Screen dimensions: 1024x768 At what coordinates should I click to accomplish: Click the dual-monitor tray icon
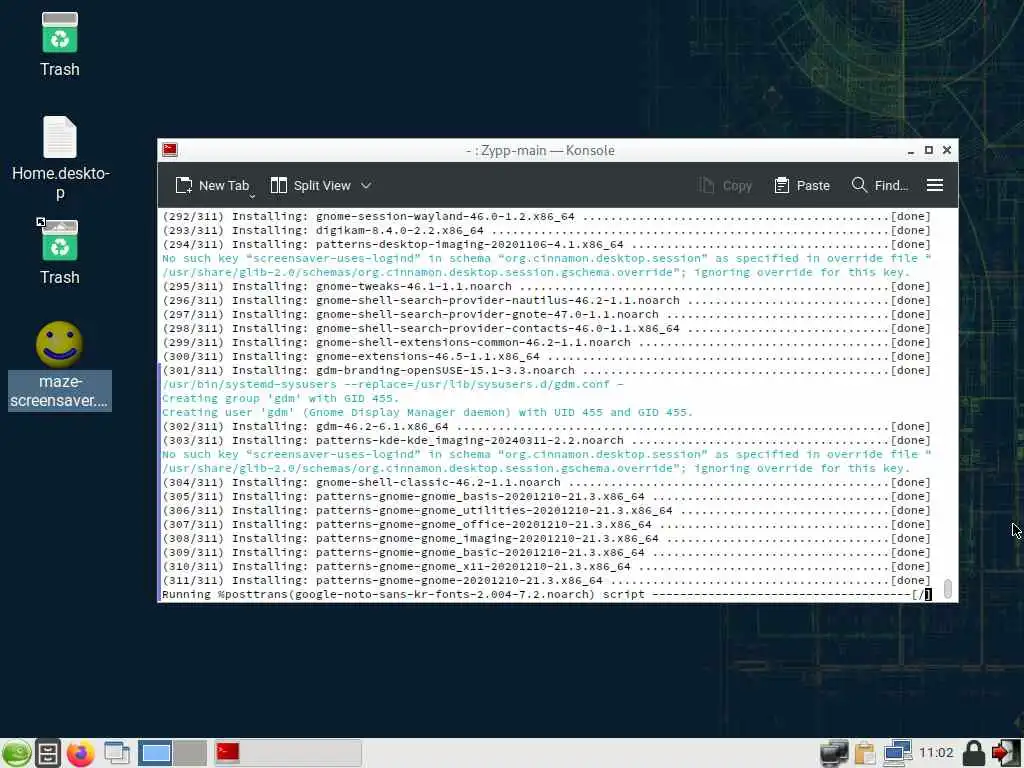click(x=834, y=754)
